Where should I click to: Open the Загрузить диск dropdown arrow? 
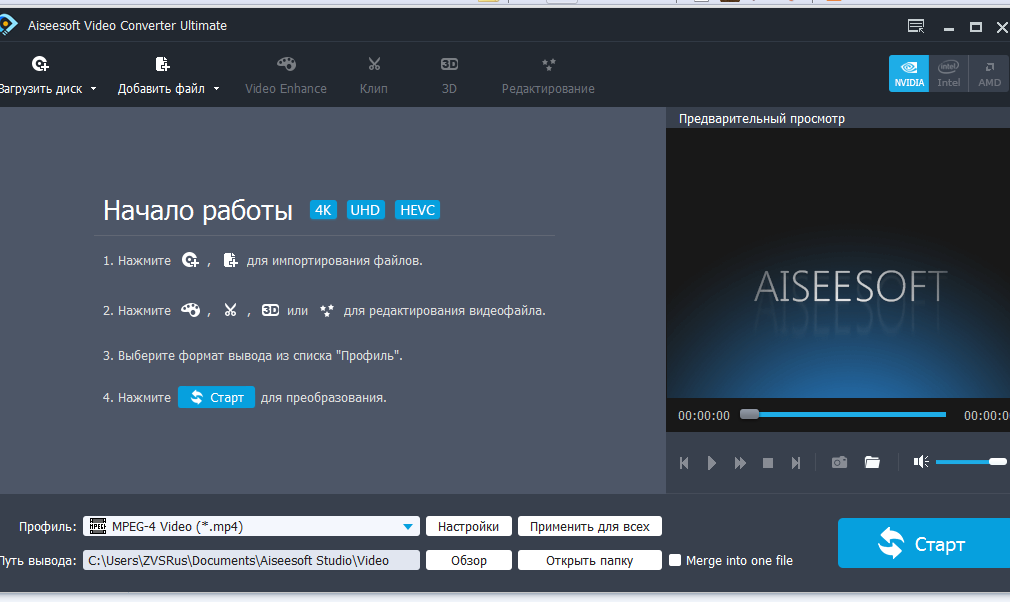(93, 89)
